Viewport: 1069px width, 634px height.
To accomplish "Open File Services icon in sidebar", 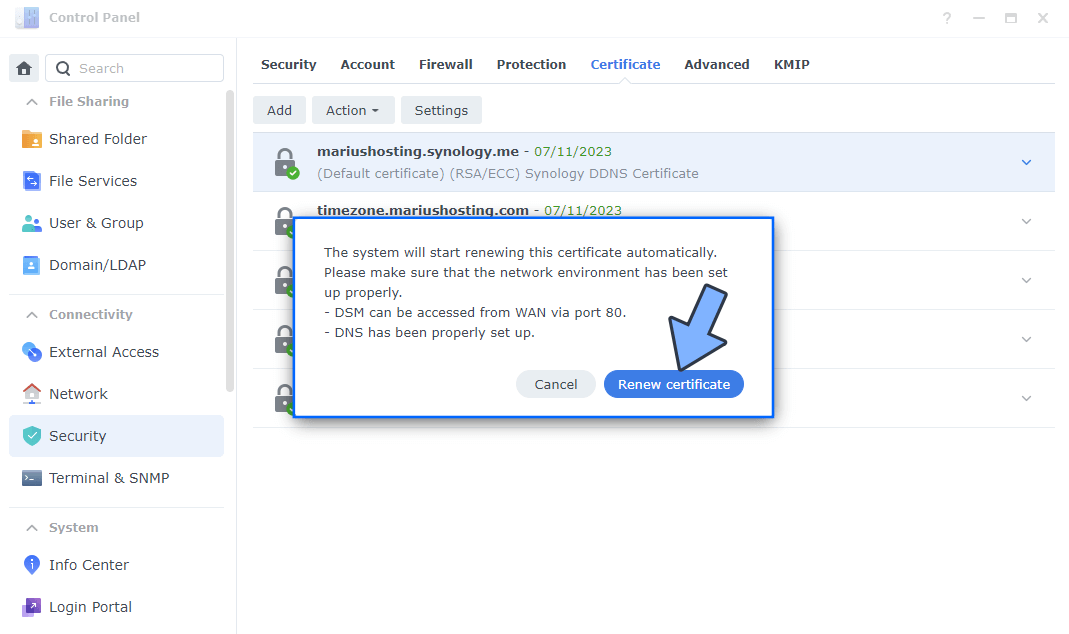I will click(x=31, y=181).
